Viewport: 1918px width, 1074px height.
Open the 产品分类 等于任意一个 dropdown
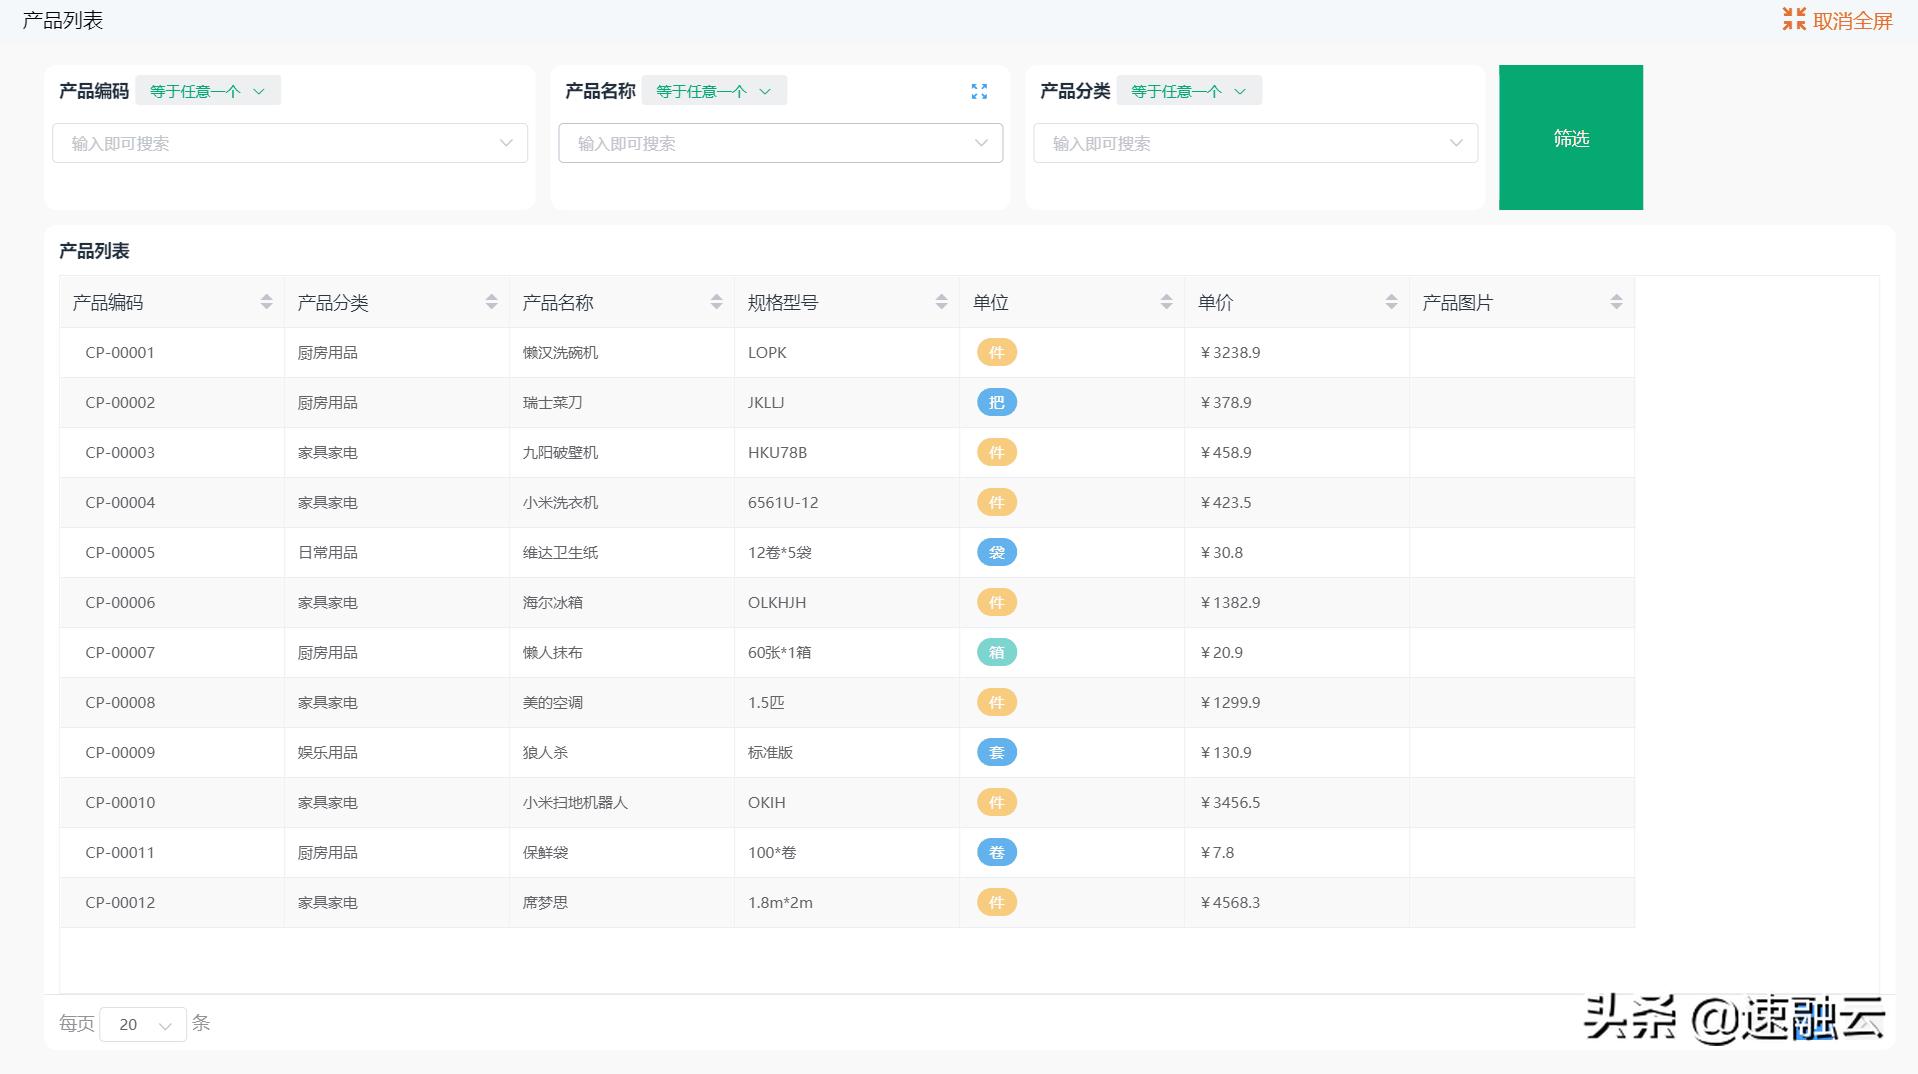1188,90
